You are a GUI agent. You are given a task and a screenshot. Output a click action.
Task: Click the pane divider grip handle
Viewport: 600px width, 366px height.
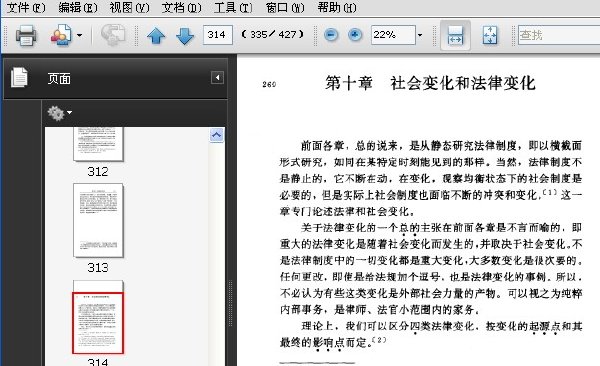[230, 303]
